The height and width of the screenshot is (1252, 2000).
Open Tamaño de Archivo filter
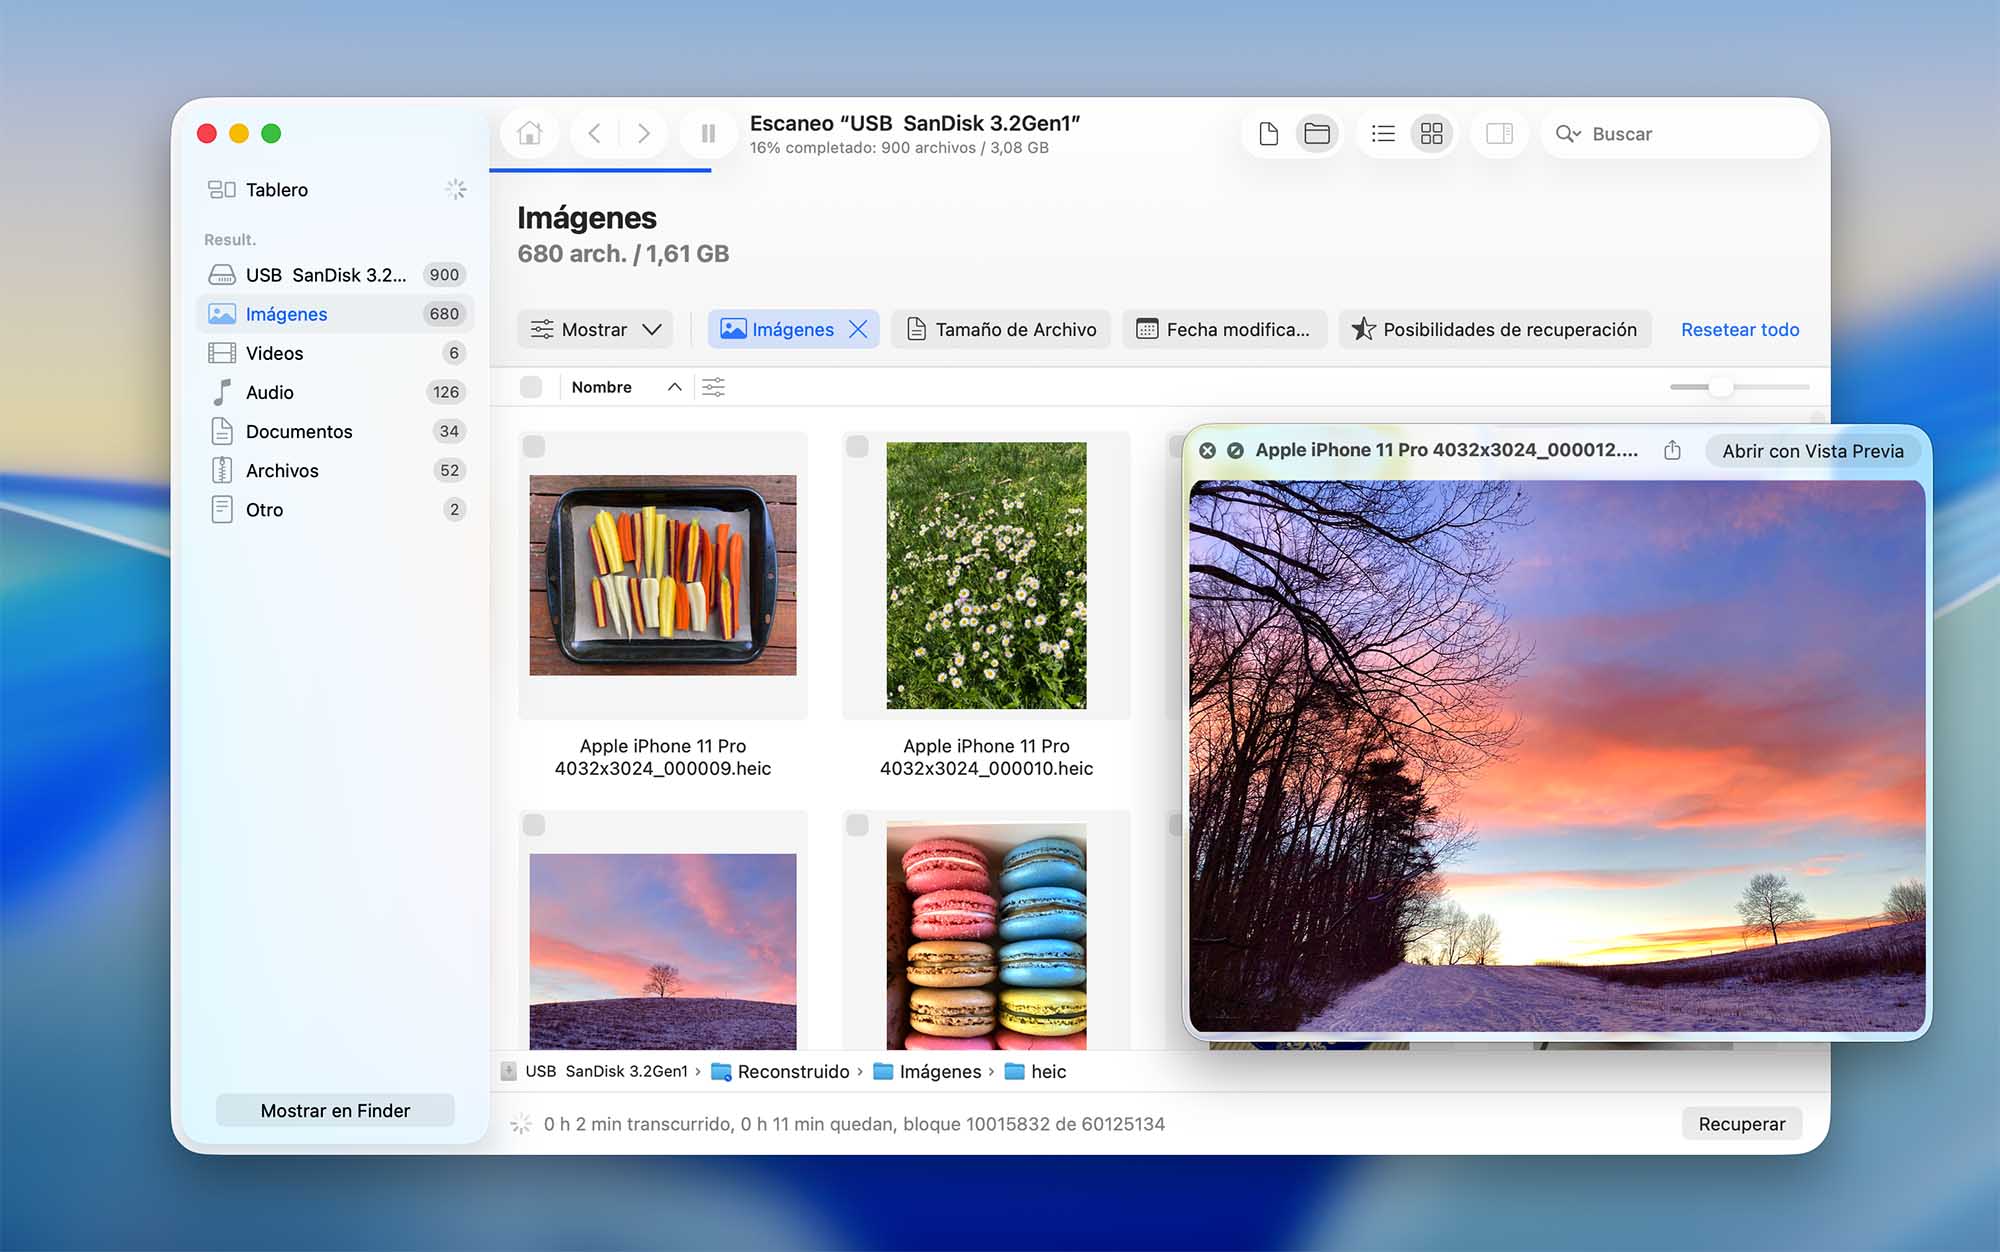point(1001,329)
